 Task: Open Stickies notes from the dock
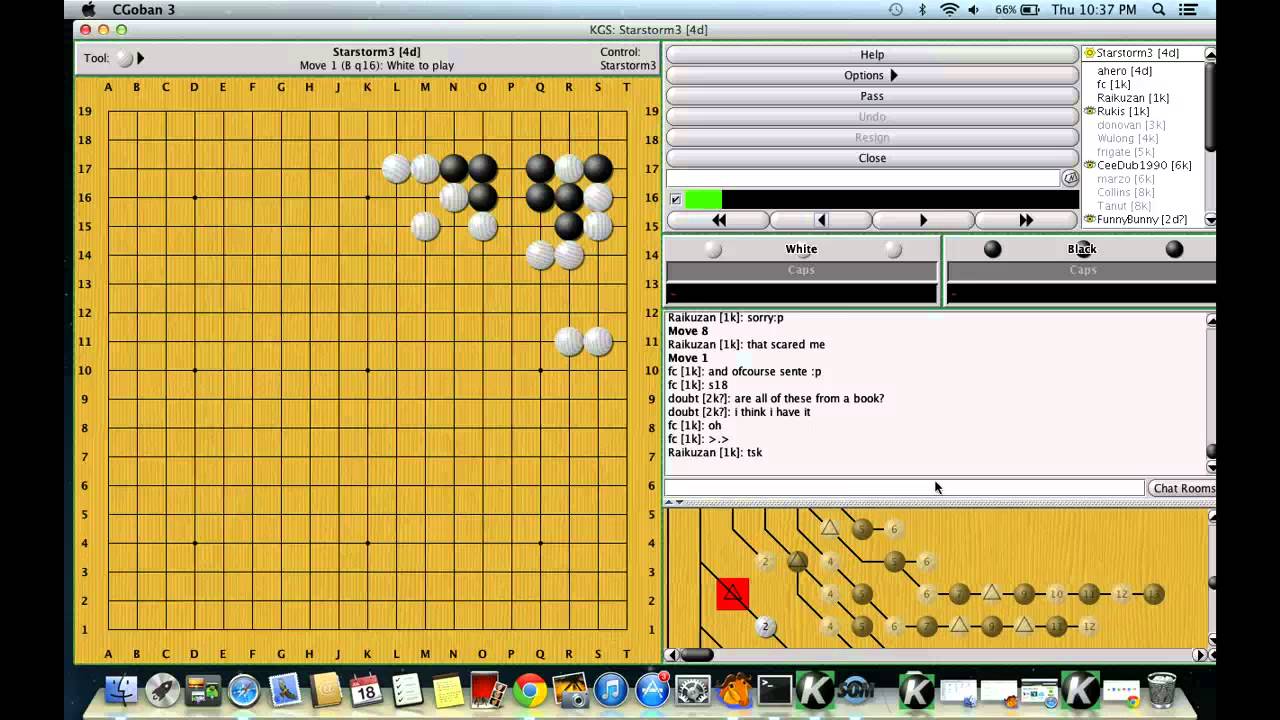(x=448, y=691)
